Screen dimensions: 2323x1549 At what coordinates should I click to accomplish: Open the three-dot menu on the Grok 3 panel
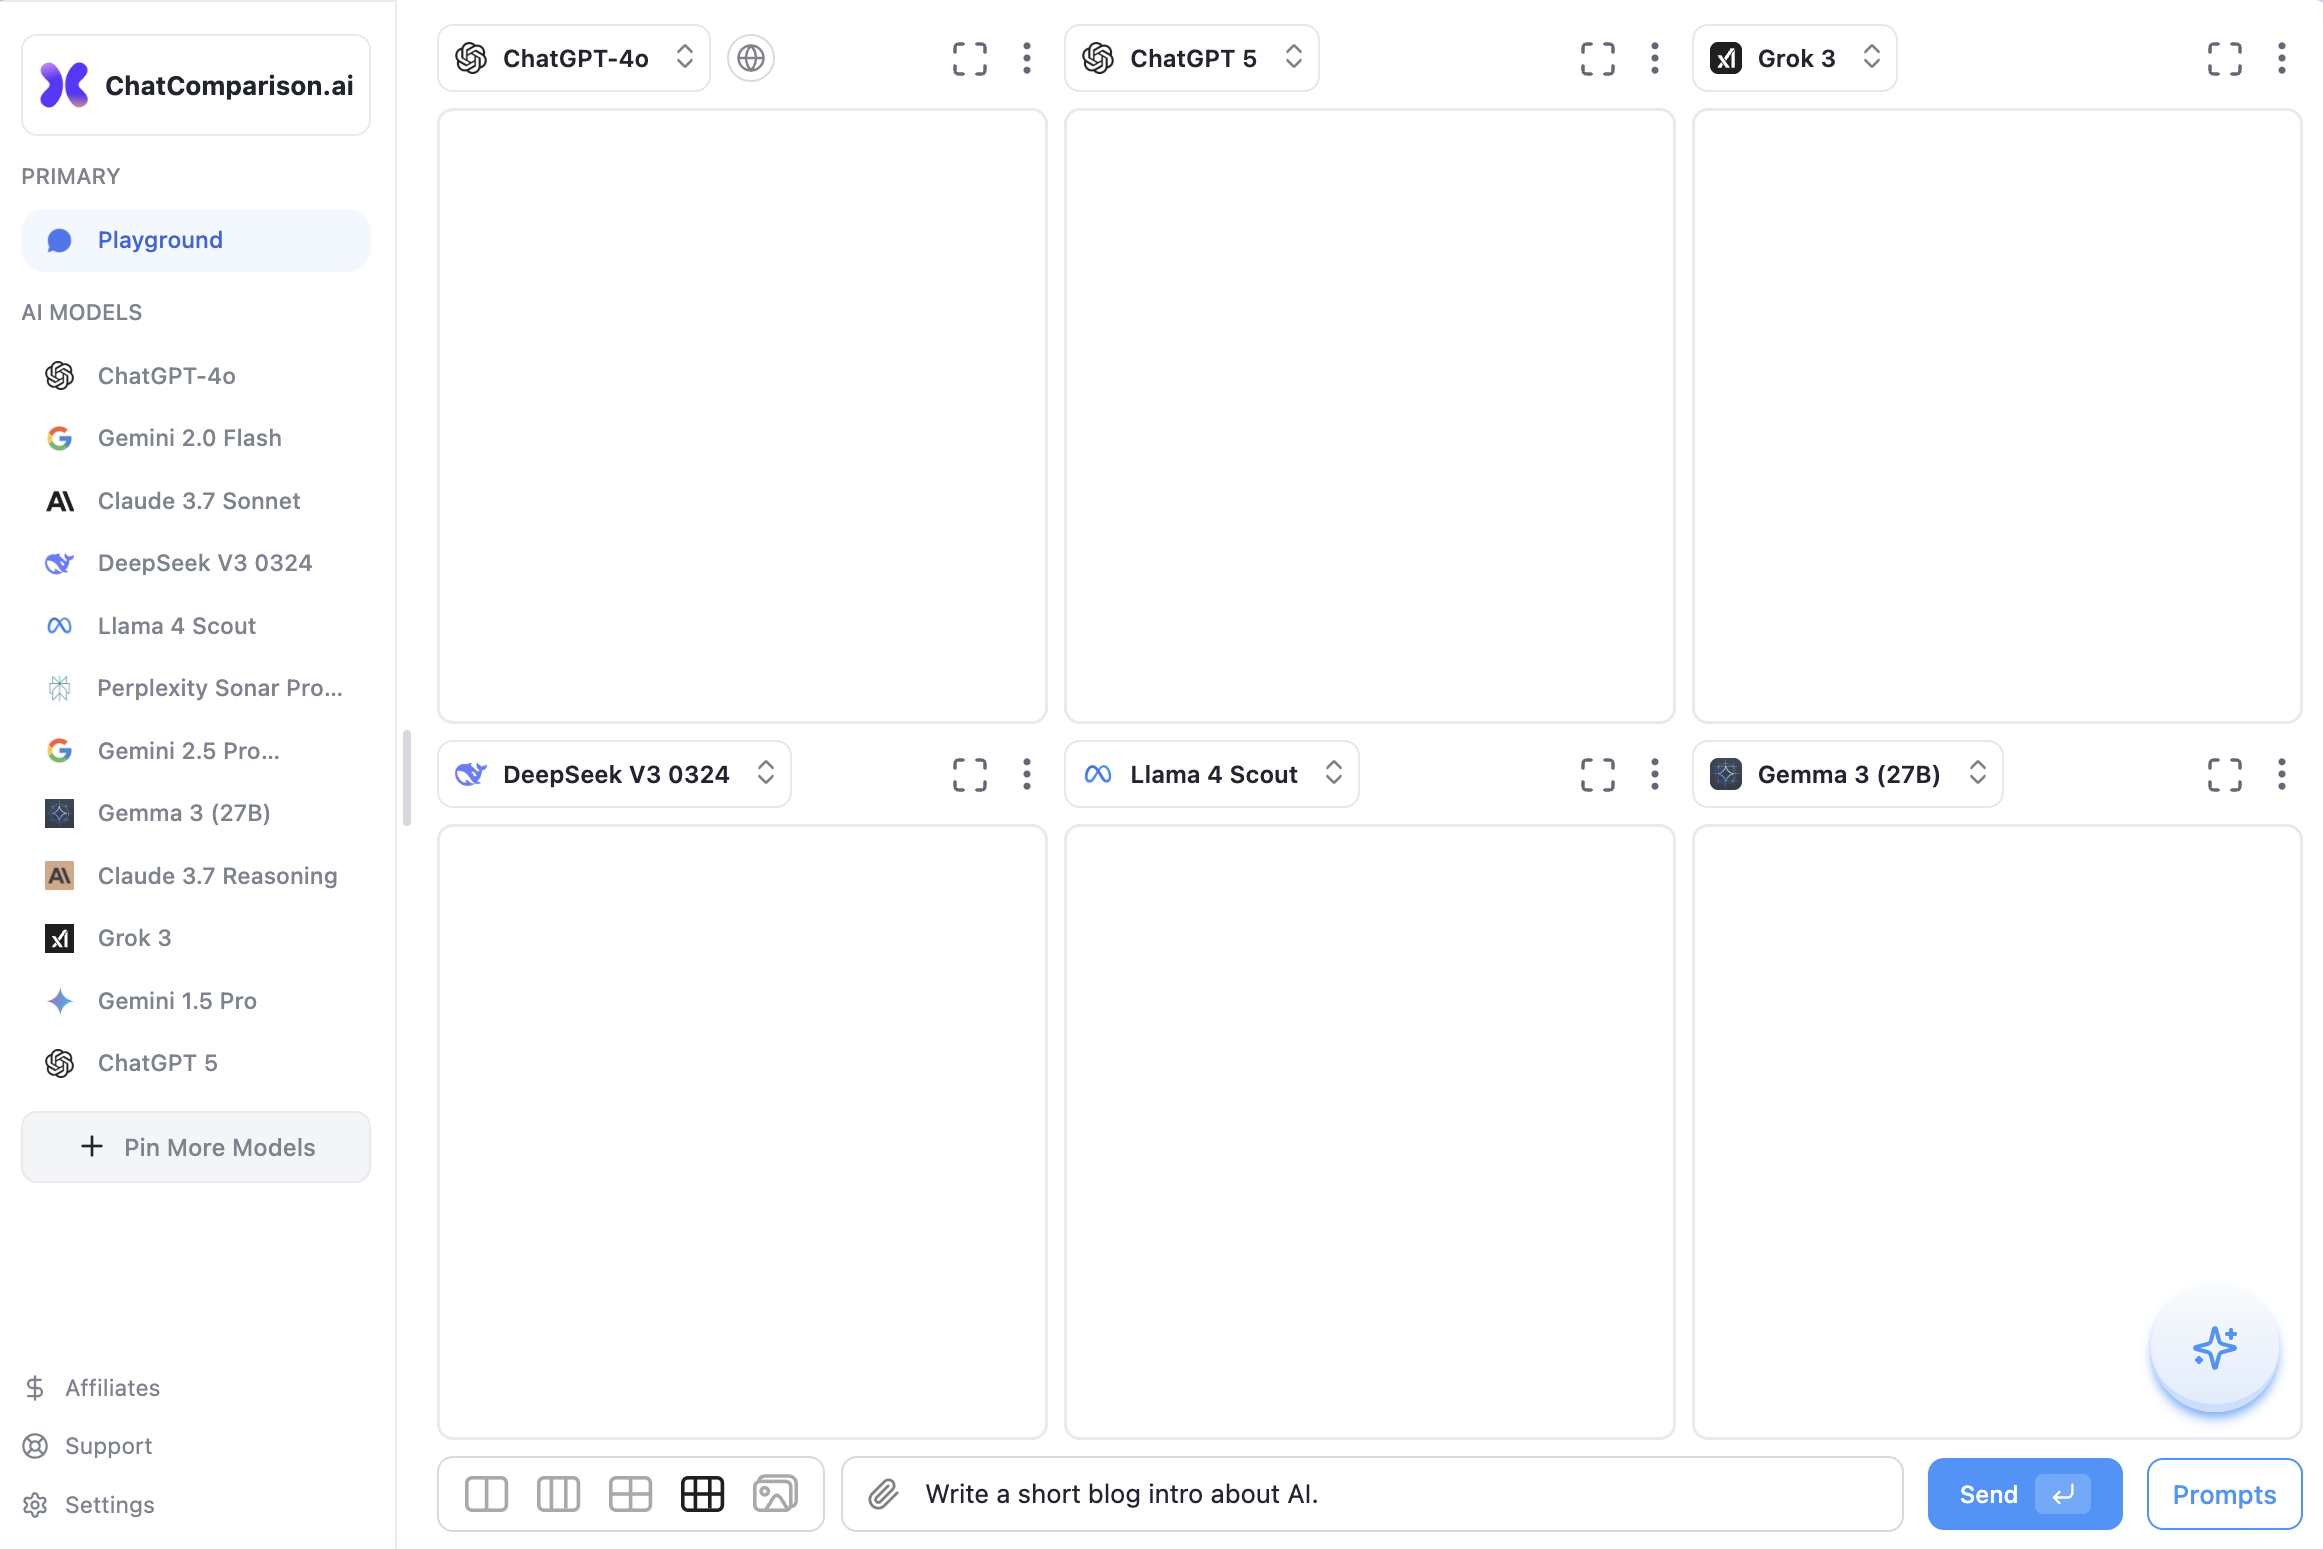[x=2281, y=58]
